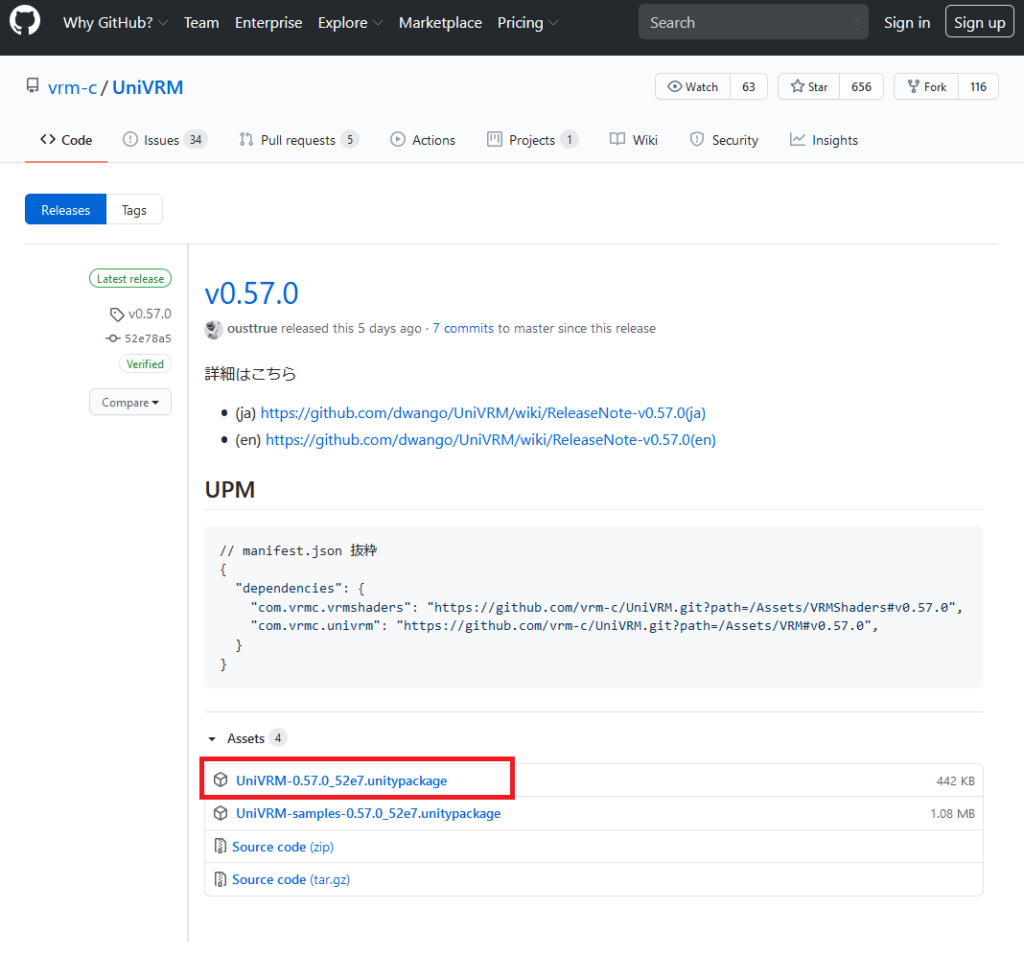This screenshot has width=1024, height=955.
Task: Open the Projects tab
Action: coord(532,140)
